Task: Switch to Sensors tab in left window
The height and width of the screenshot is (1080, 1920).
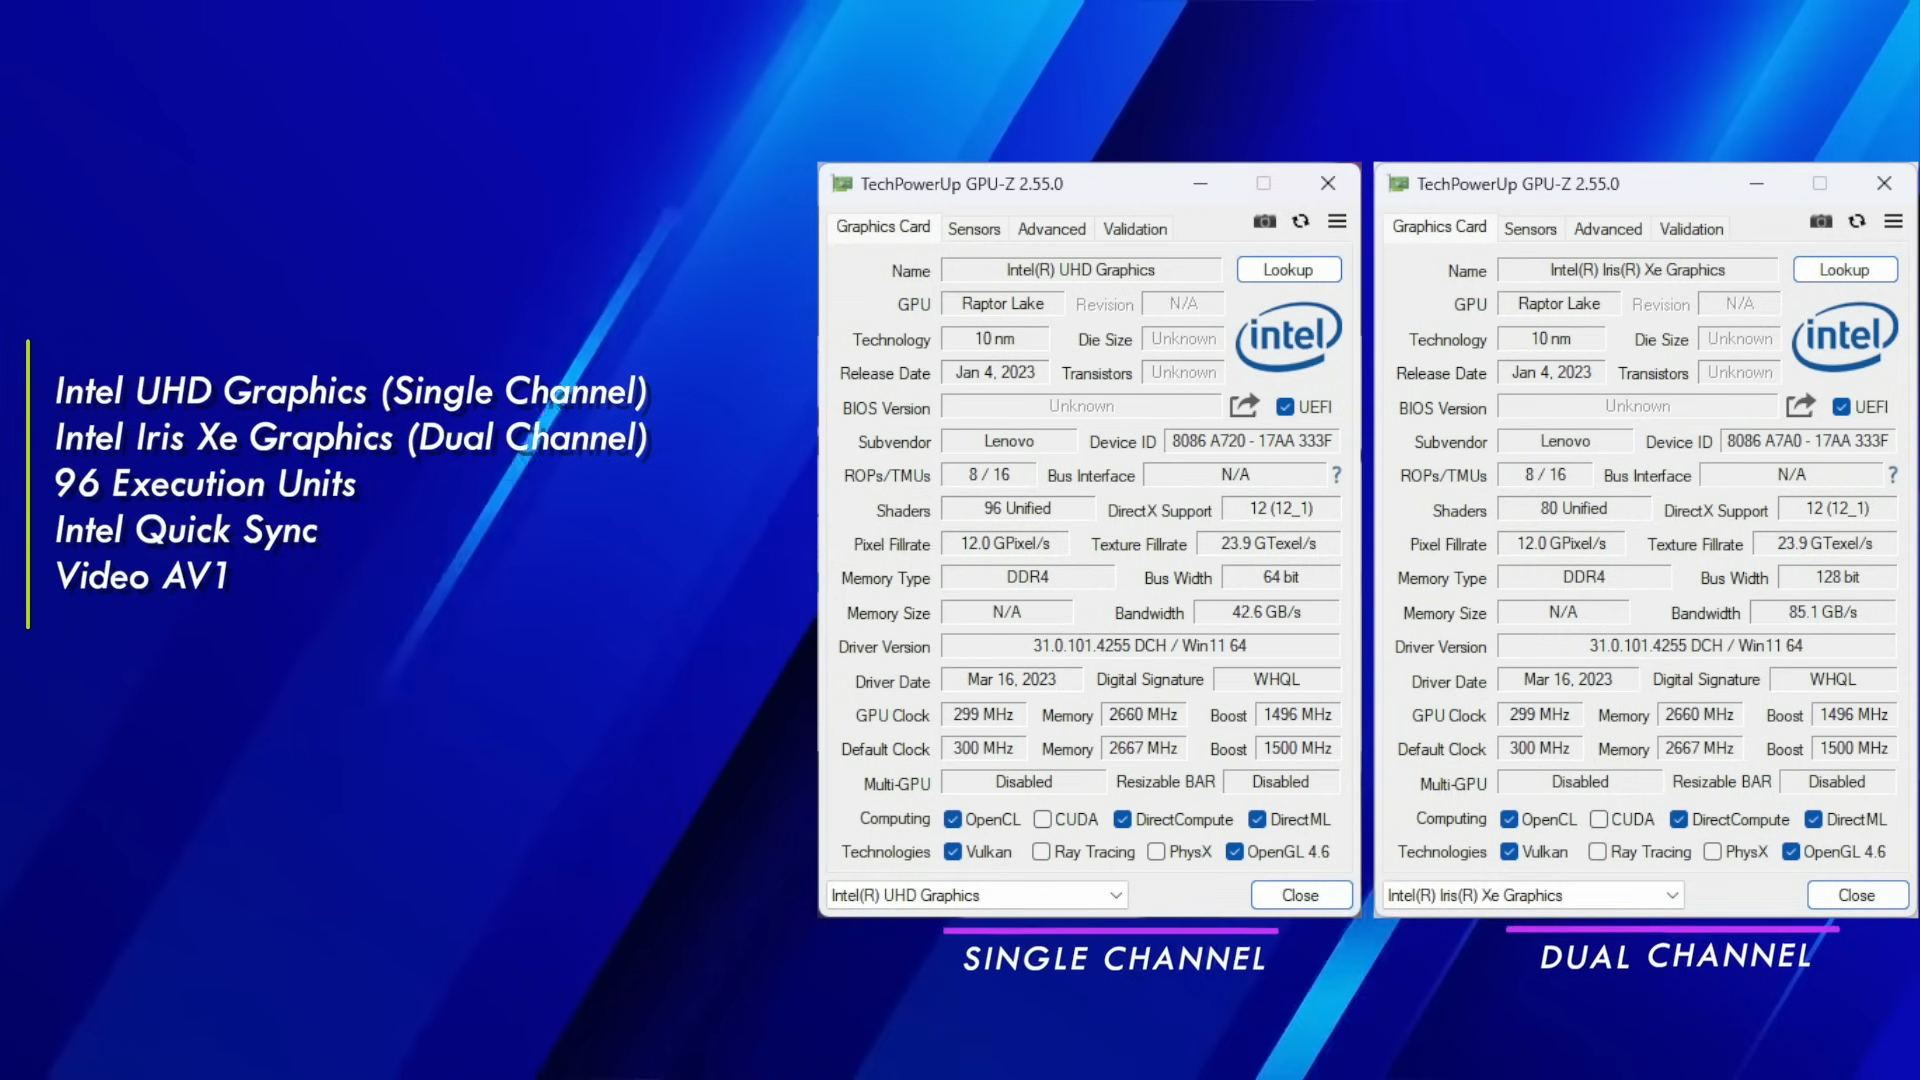Action: tap(973, 229)
